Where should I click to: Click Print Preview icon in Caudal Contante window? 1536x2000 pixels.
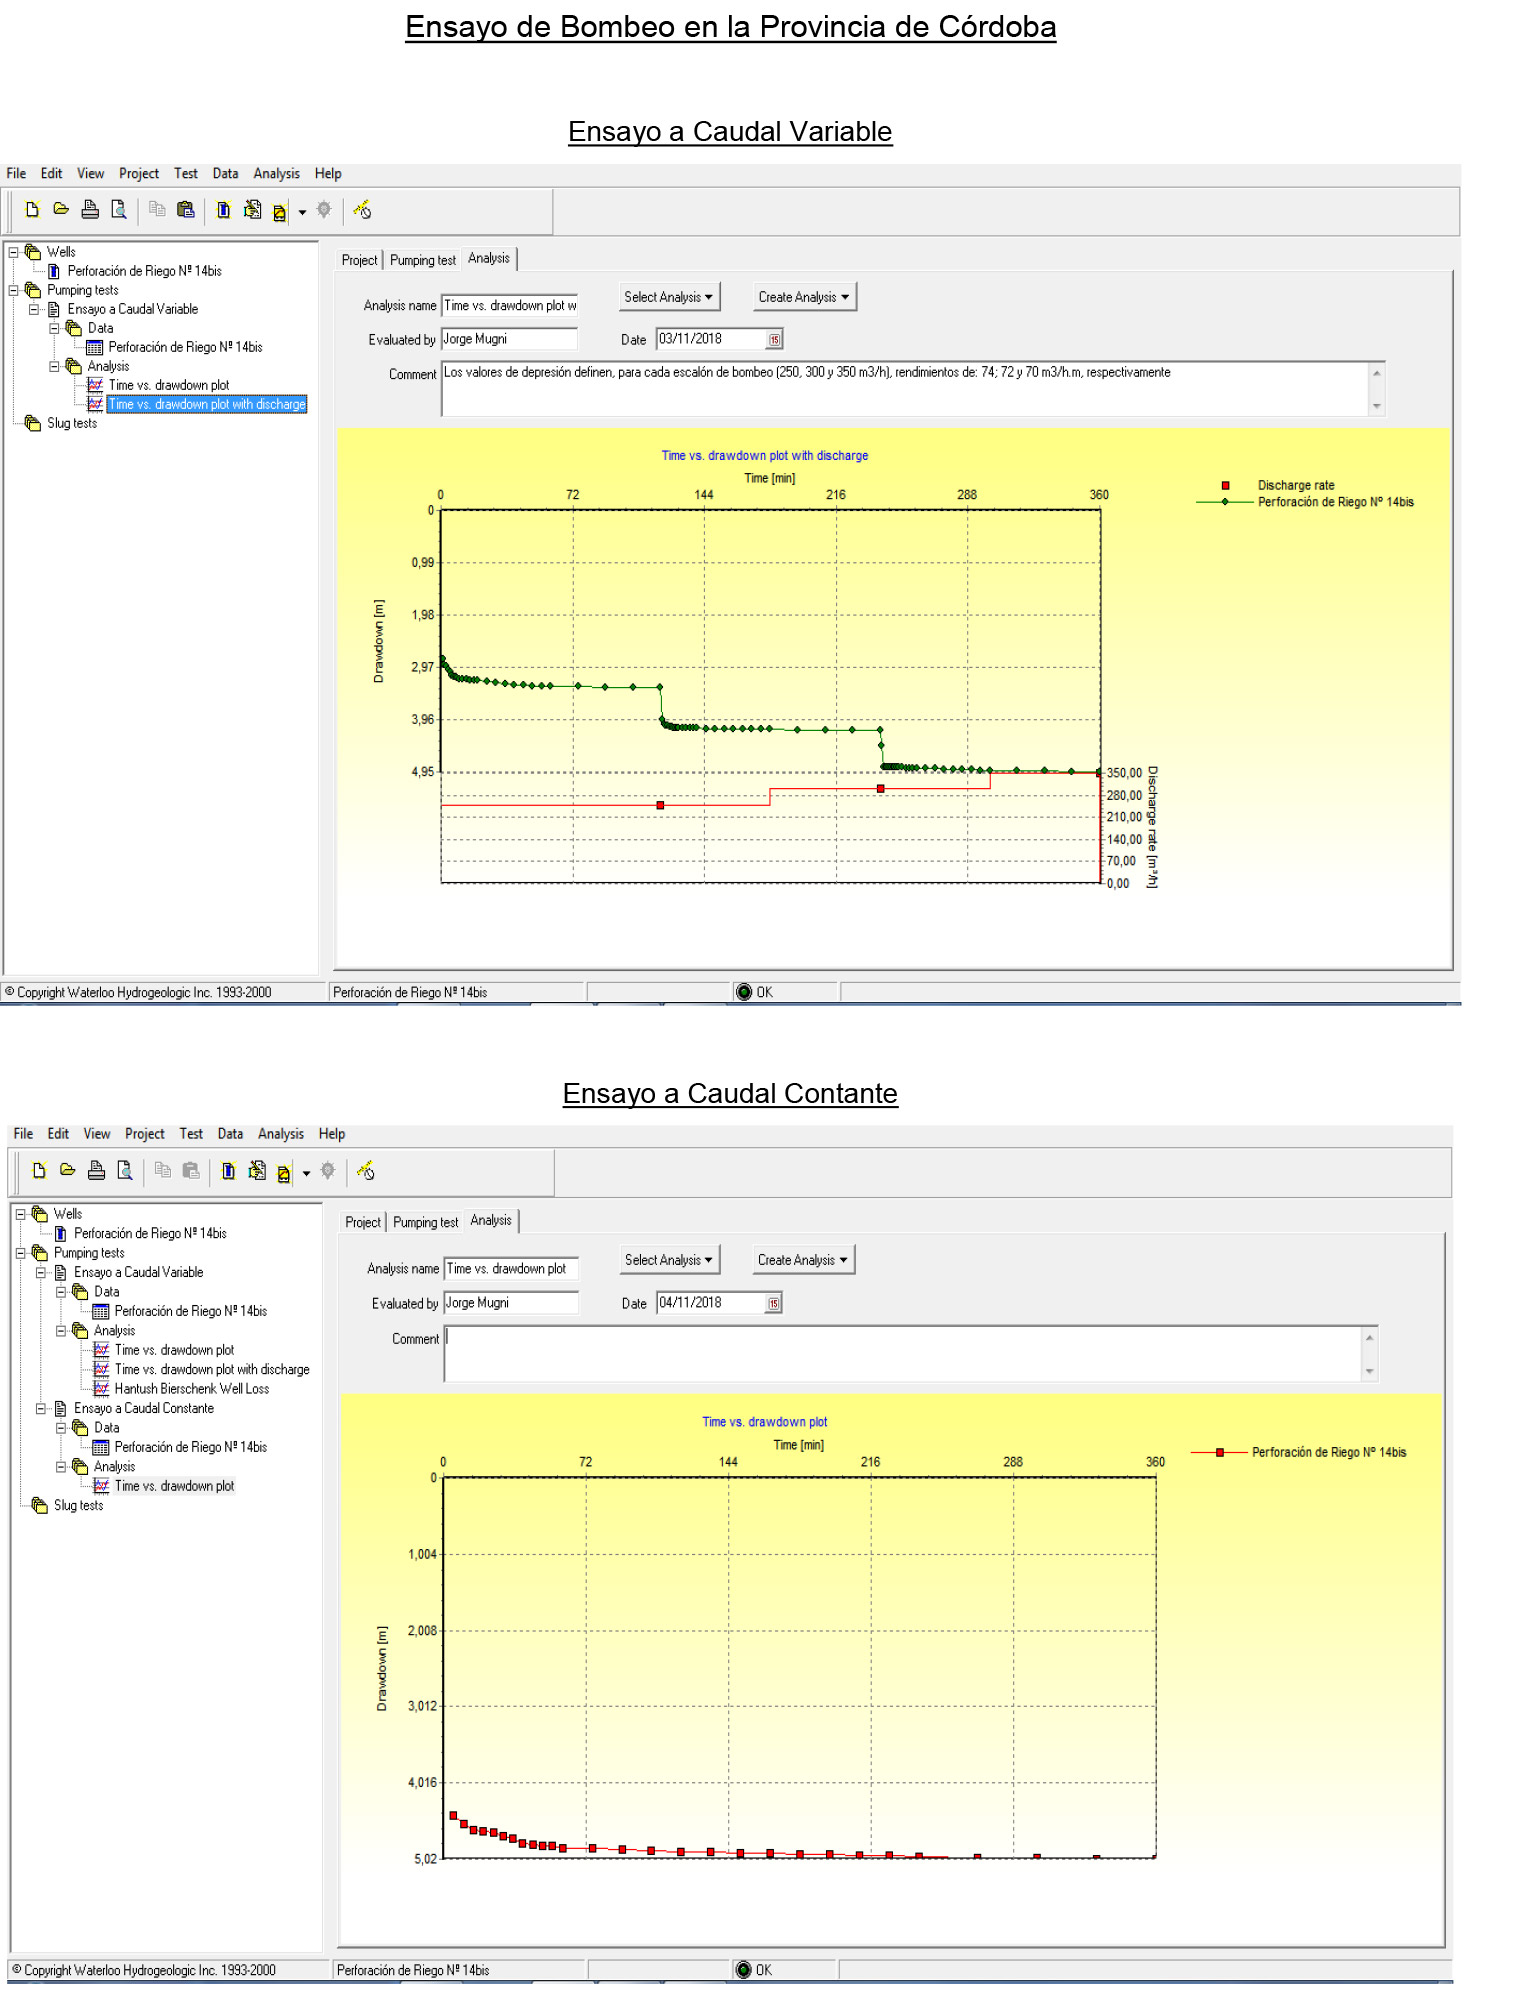(125, 1171)
